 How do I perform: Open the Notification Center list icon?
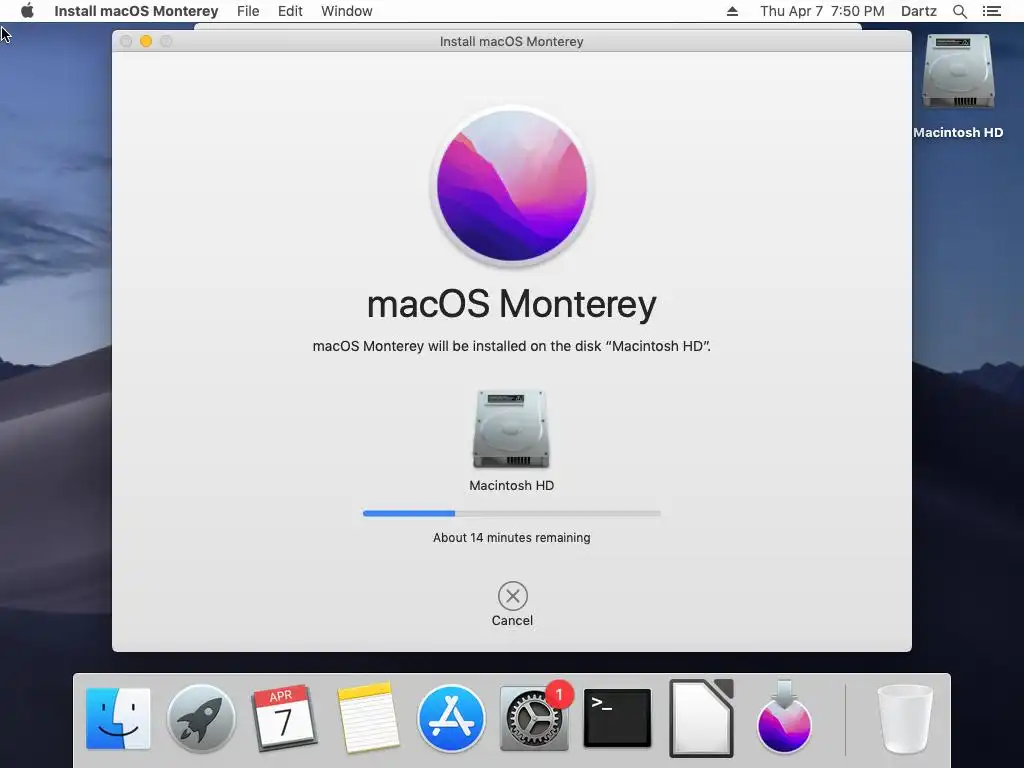coord(991,11)
